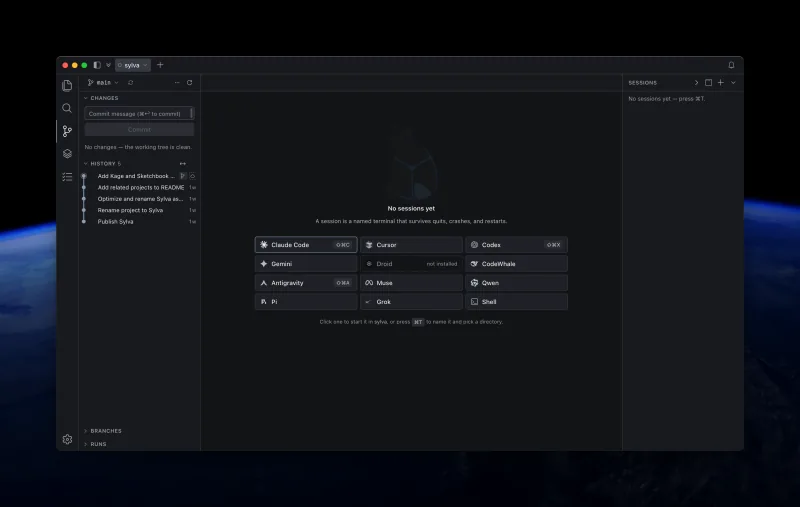The width and height of the screenshot is (800, 507).
Task: Start a Gemini session
Action: (x=306, y=264)
